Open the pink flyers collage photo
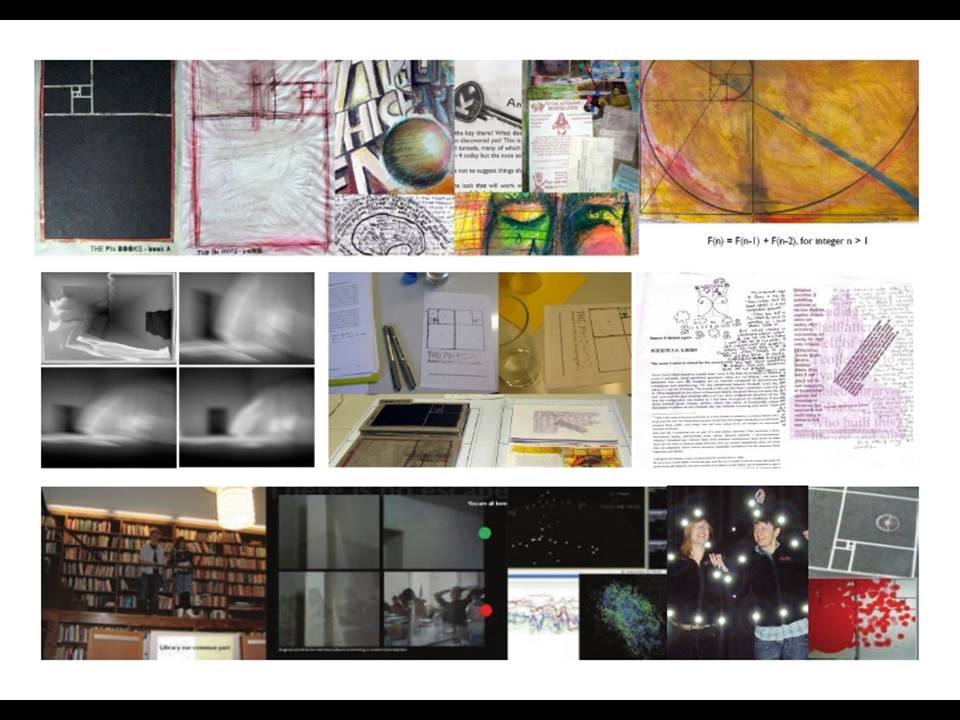960x720 pixels. click(x=581, y=127)
